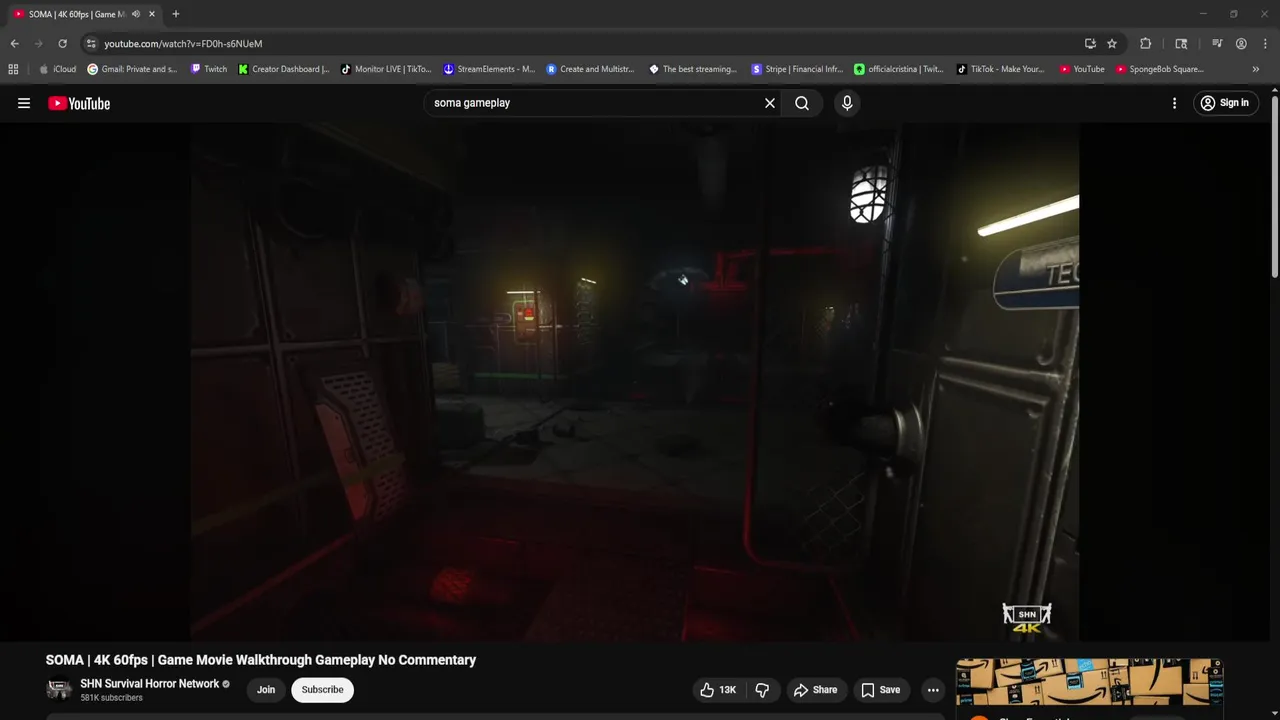The height and width of the screenshot is (720, 1280).
Task: Click the search magnifier button
Action: [x=802, y=103]
